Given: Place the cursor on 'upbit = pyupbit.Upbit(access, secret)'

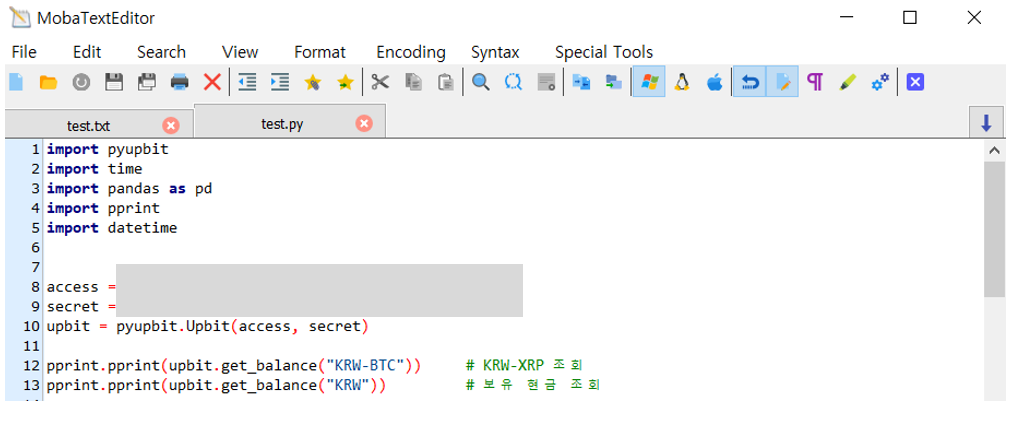Looking at the screenshot, I should [x=207, y=327].
